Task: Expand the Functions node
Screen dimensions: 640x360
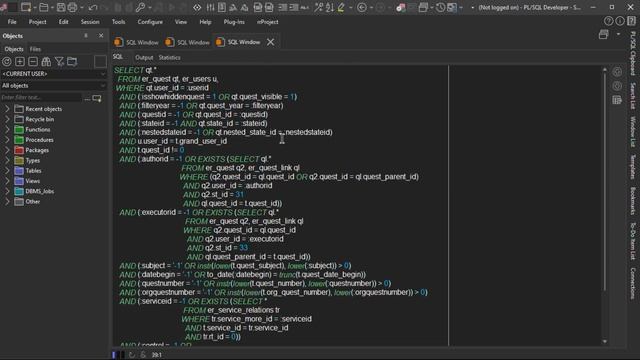Action: (7, 129)
